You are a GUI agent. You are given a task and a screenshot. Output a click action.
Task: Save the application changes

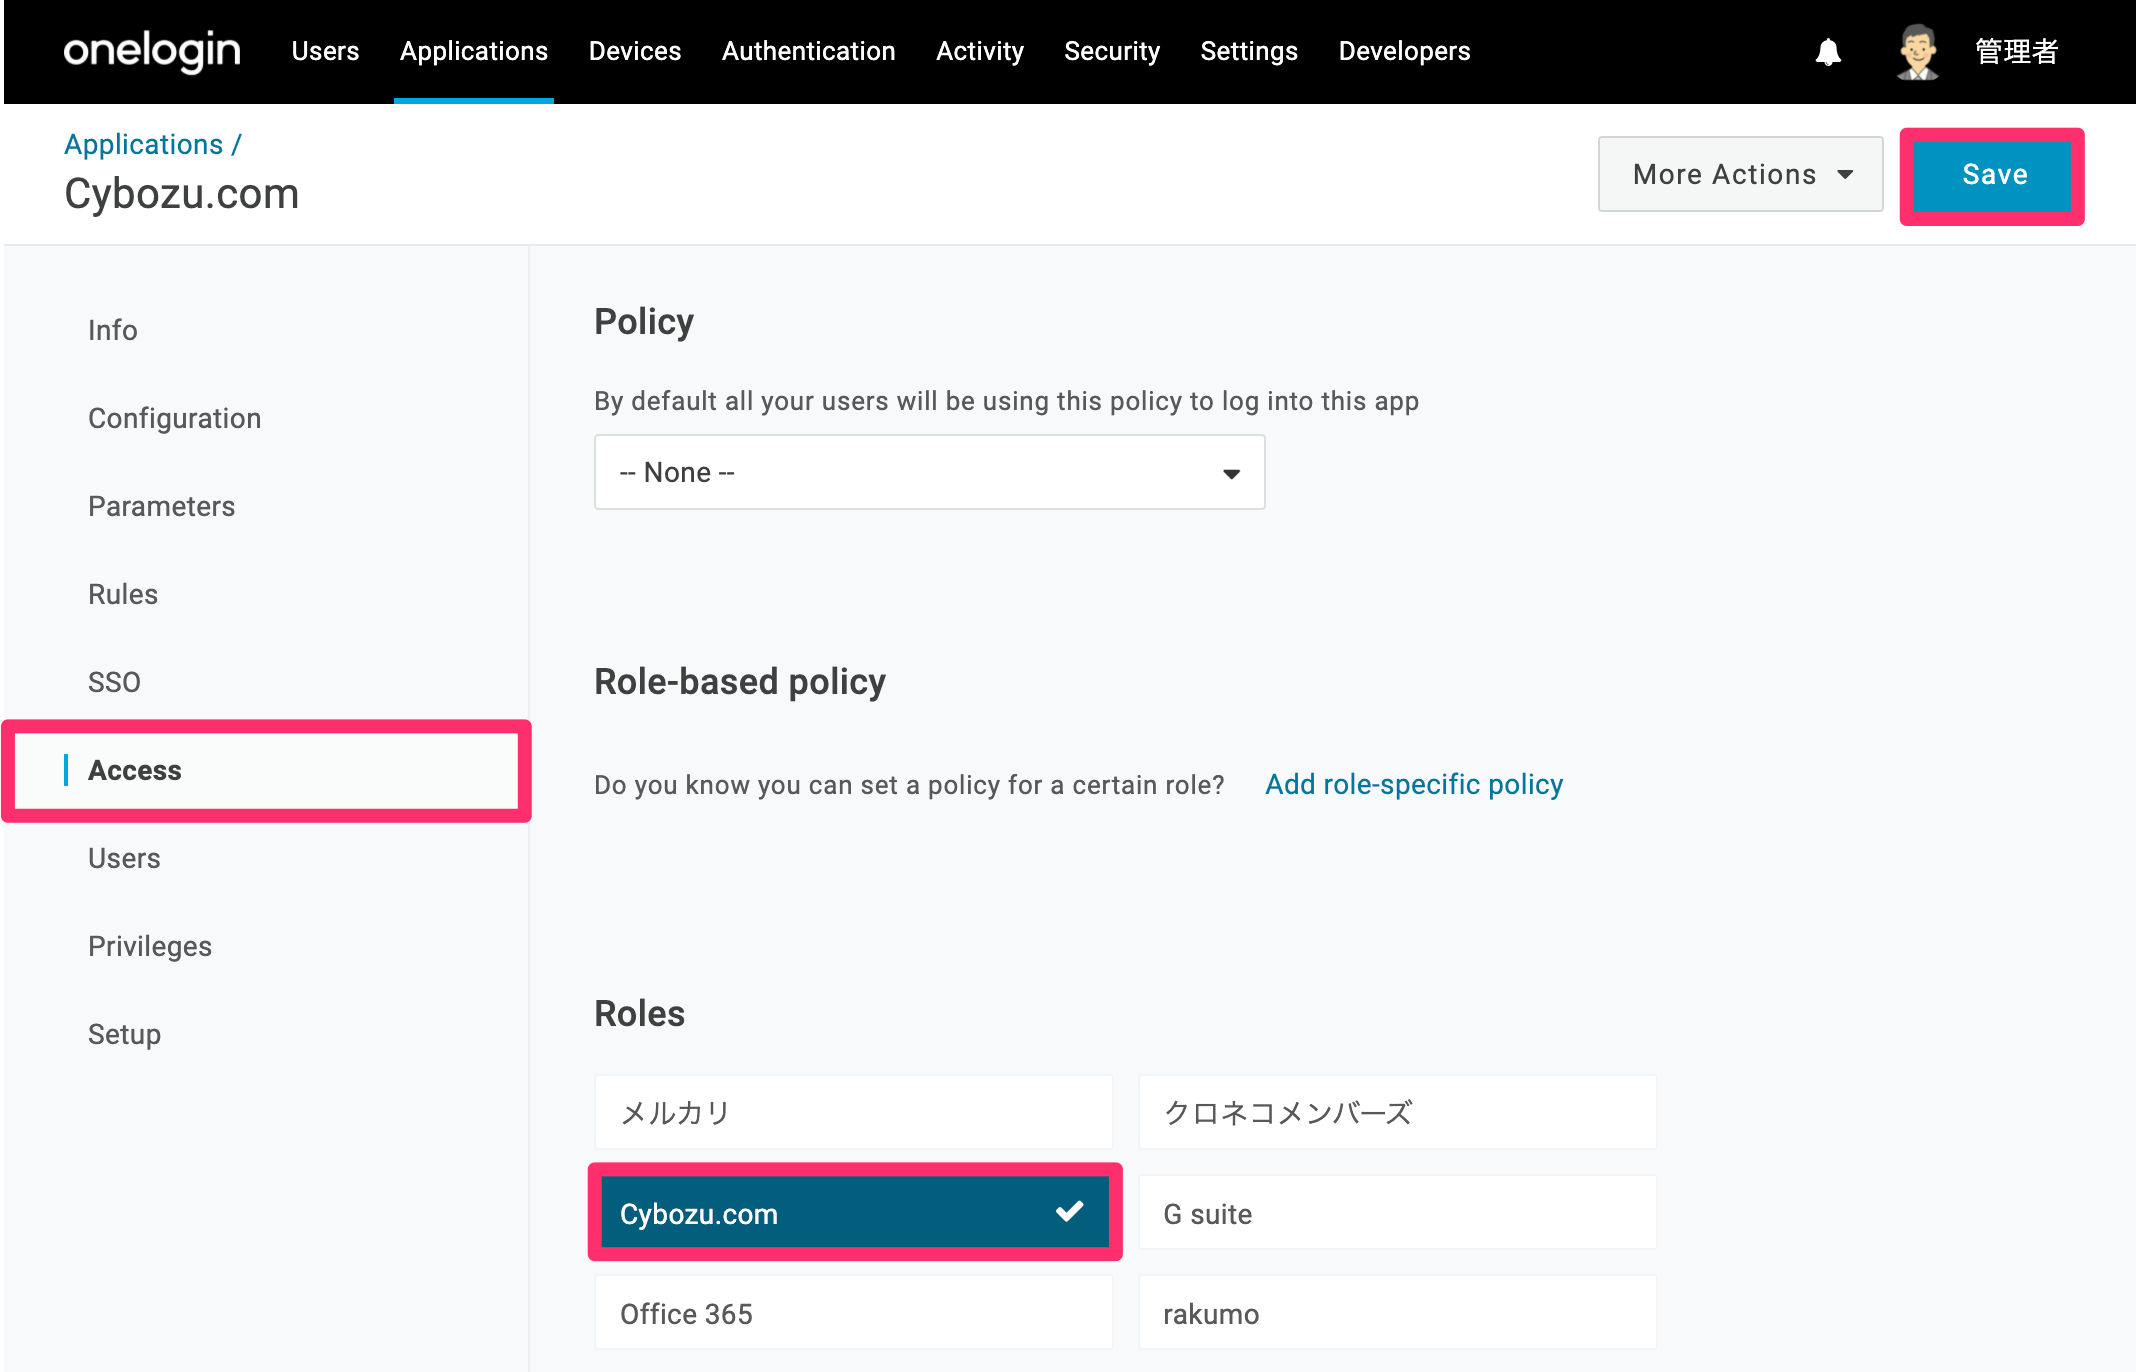click(x=1993, y=175)
